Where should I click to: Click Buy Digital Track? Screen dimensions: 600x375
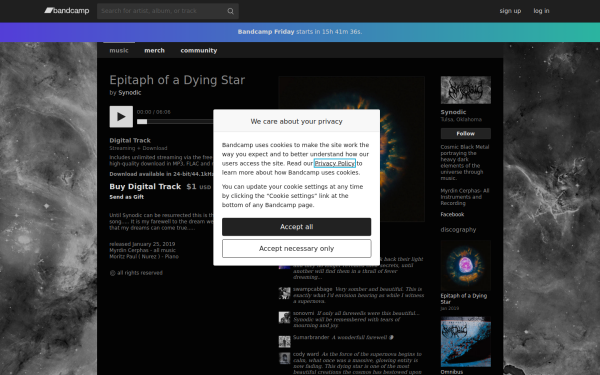point(145,187)
